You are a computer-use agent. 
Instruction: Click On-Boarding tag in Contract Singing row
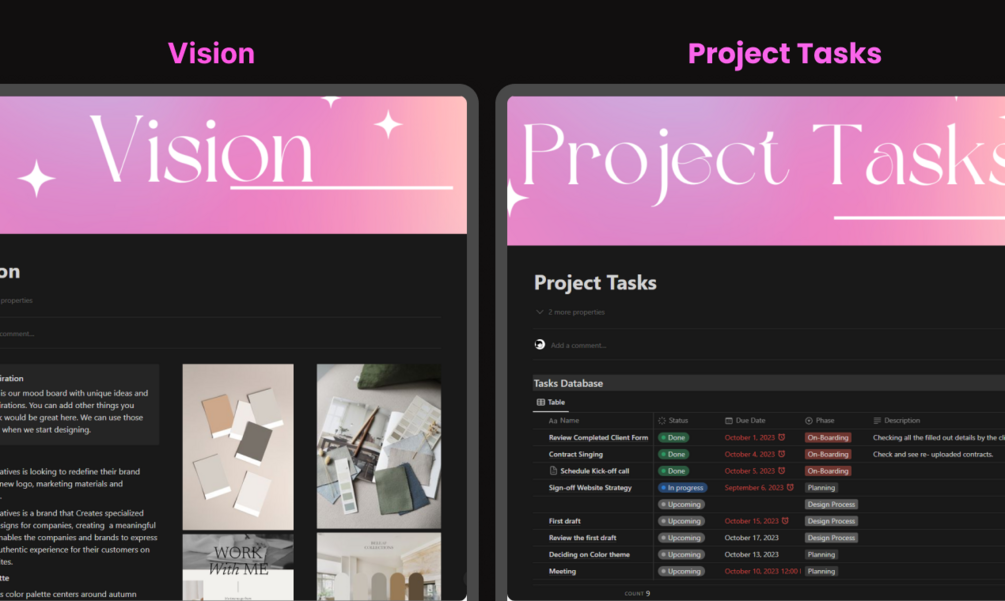[x=828, y=454]
